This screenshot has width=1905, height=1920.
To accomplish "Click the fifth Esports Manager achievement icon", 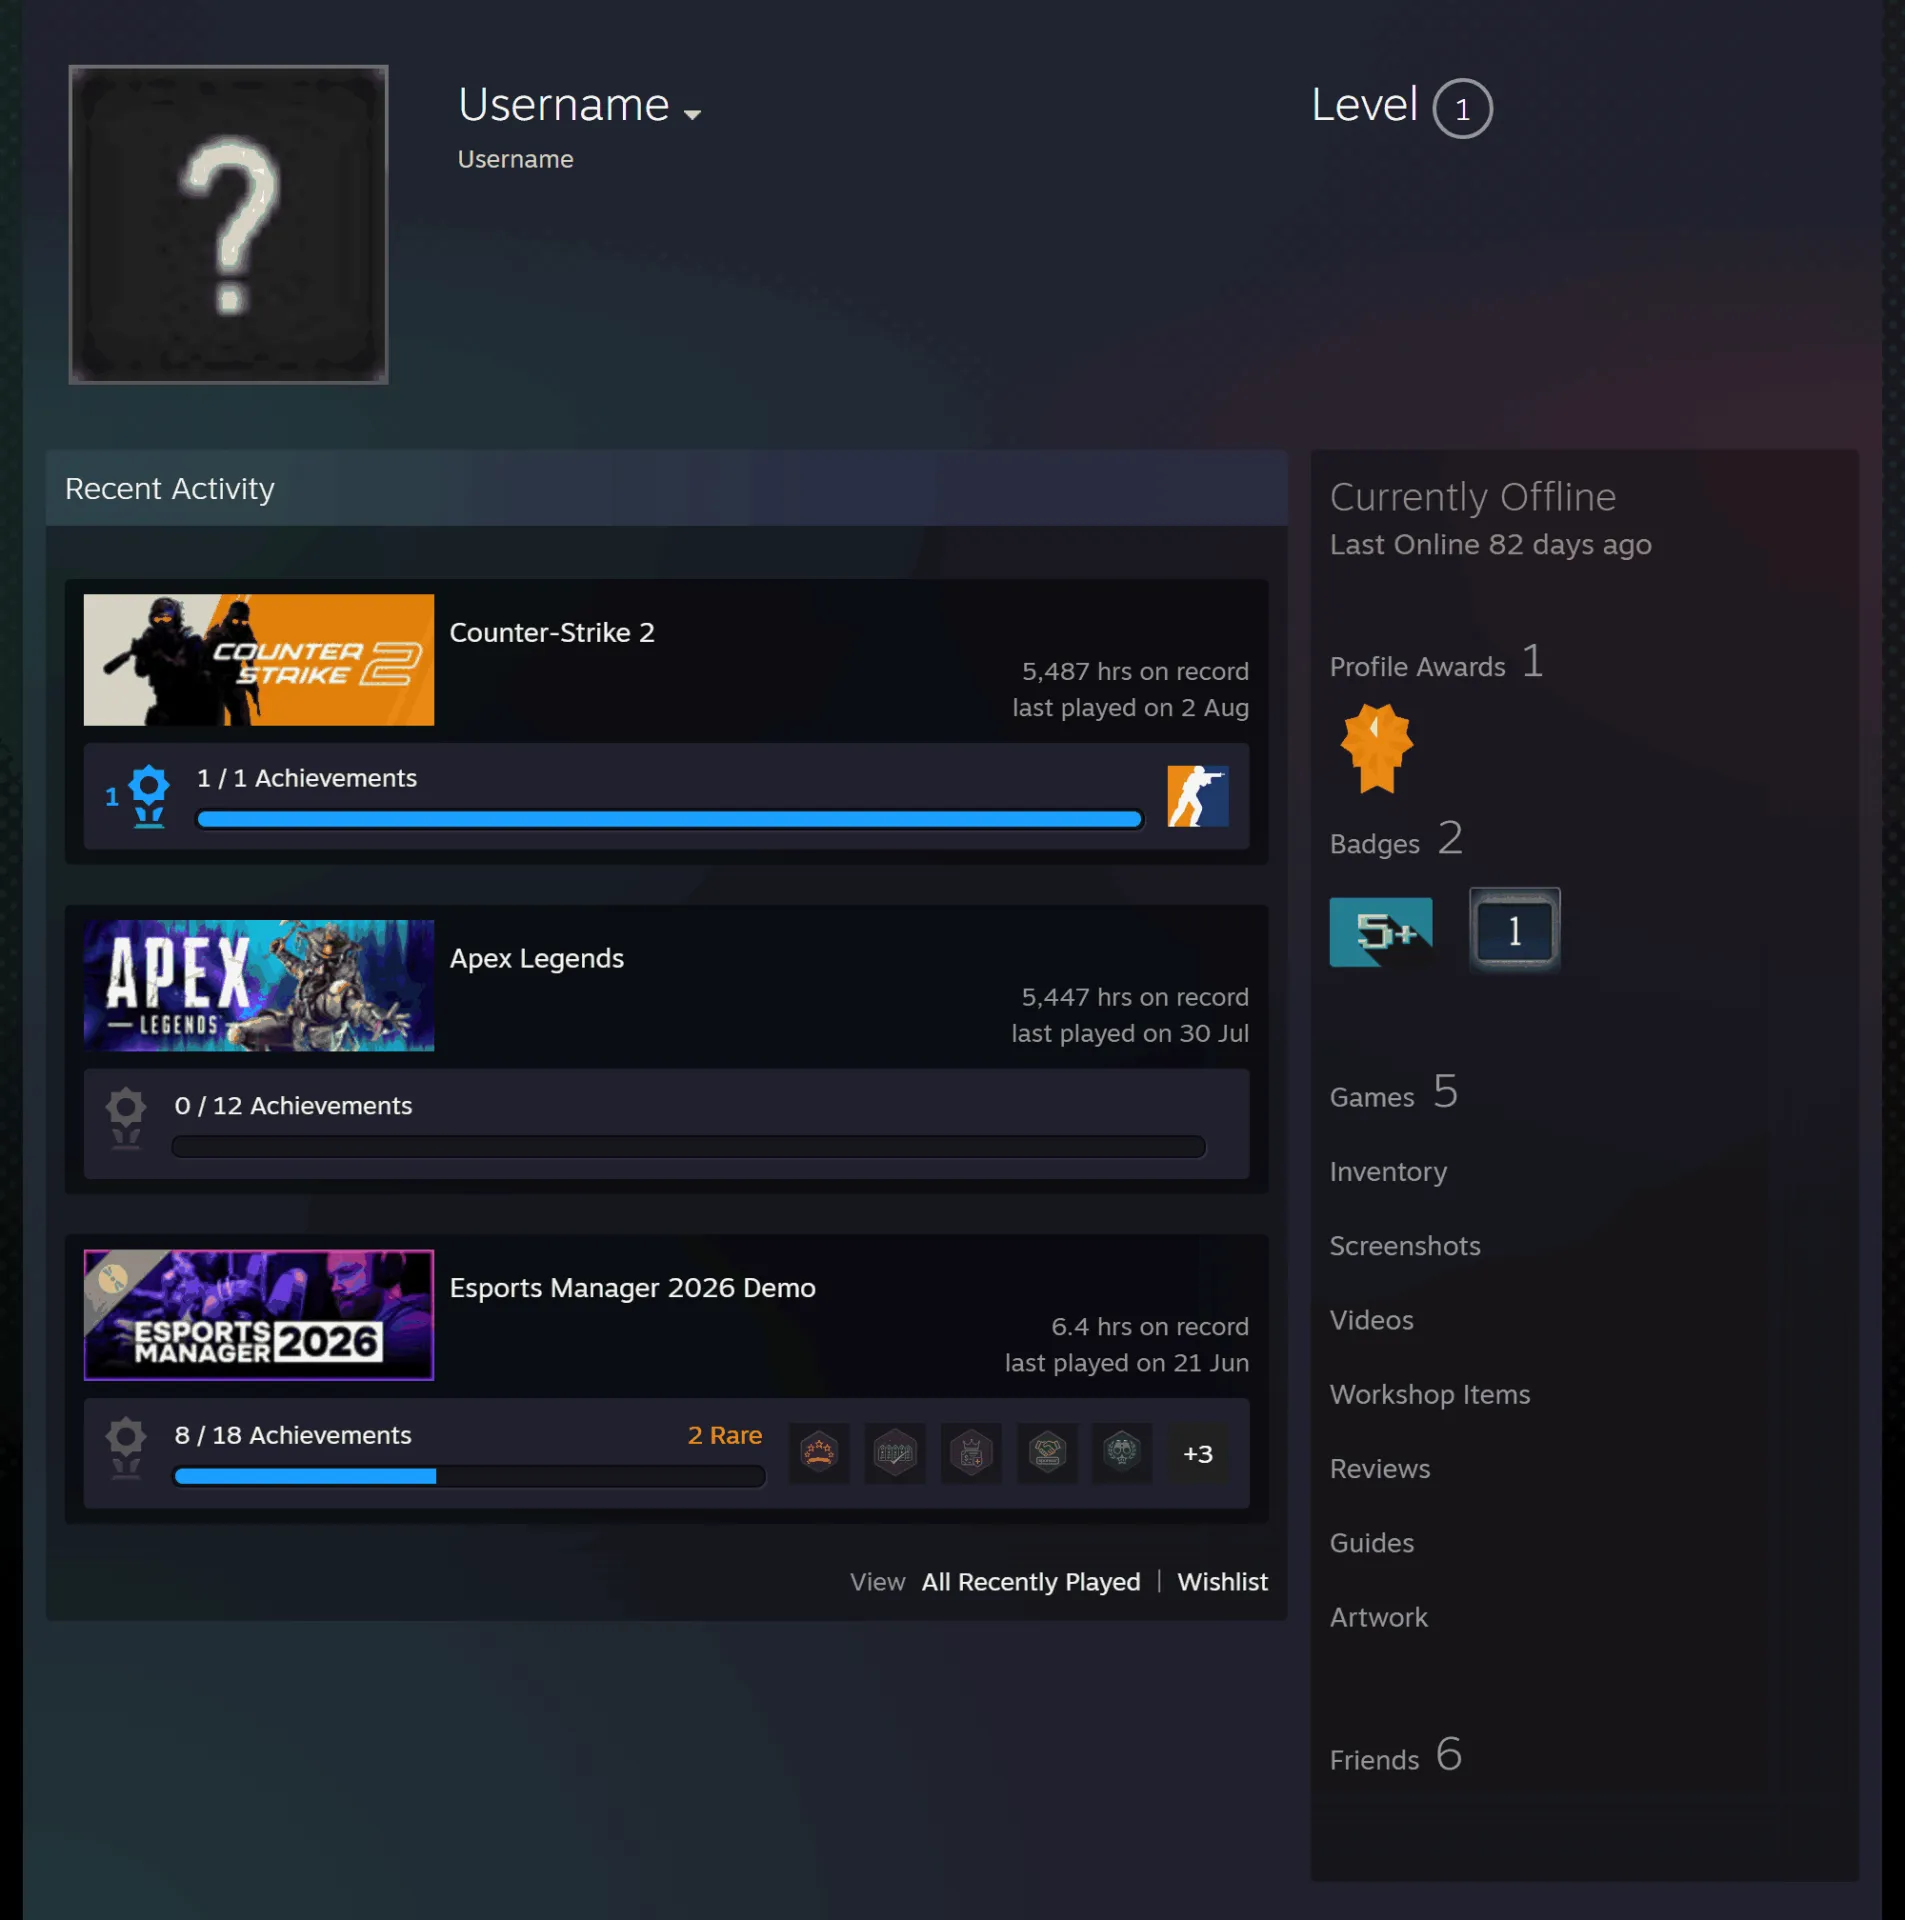I will click(x=1122, y=1453).
